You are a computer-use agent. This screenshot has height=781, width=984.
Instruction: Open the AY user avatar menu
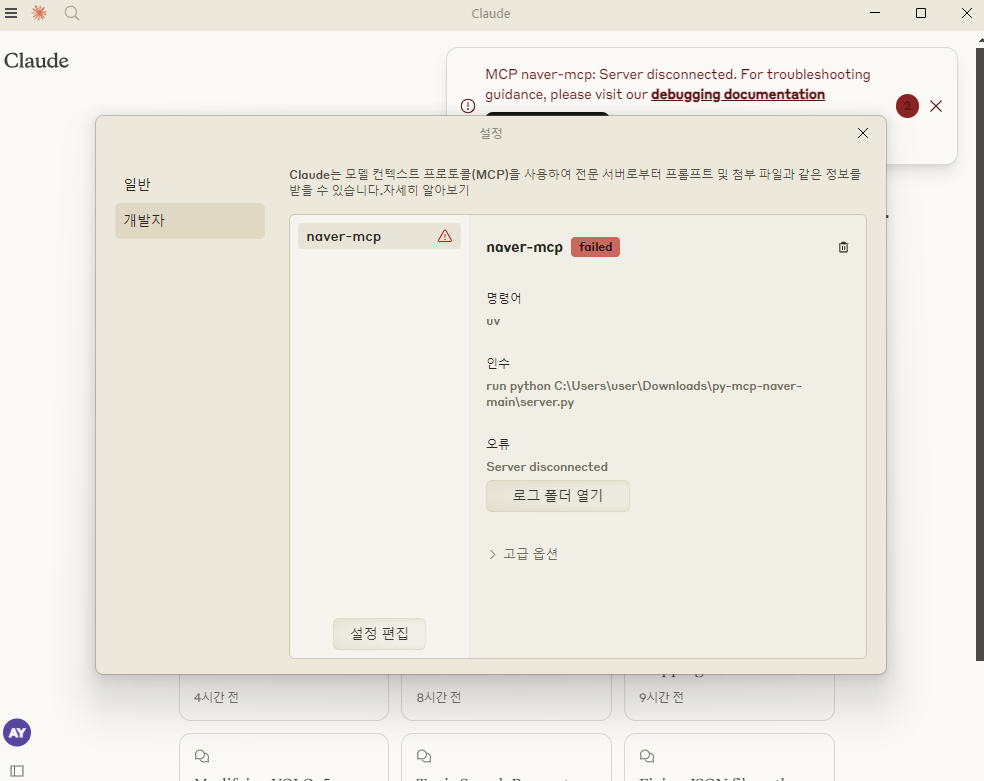pos(17,732)
